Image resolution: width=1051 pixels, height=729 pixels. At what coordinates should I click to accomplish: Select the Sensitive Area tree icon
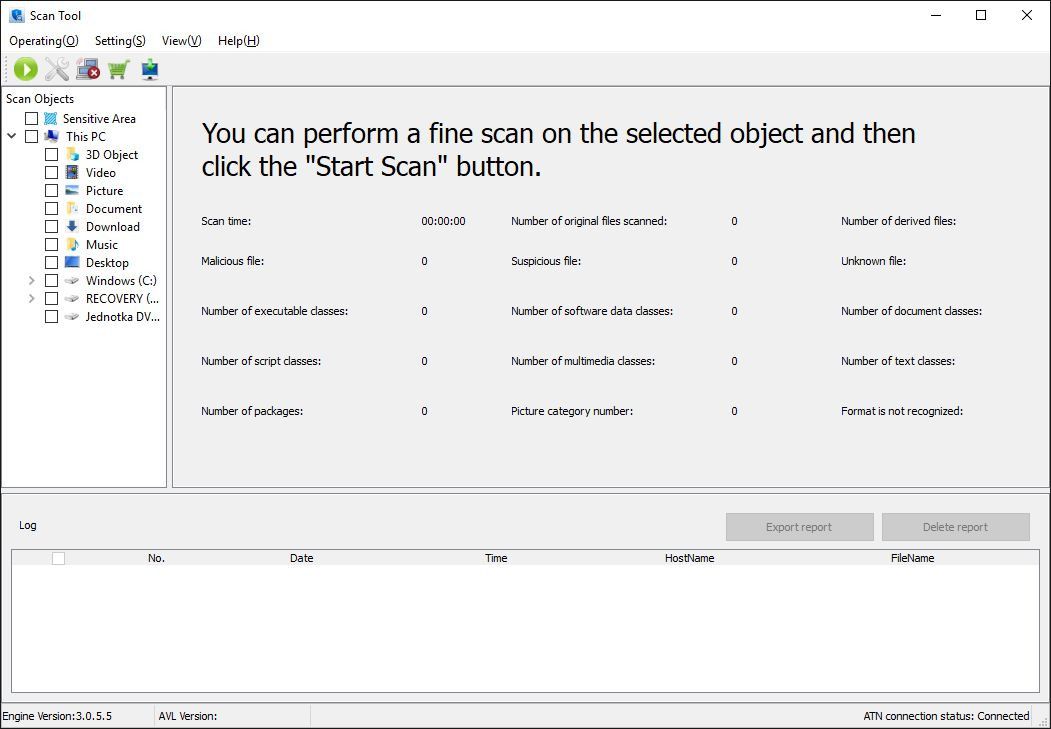pos(50,119)
